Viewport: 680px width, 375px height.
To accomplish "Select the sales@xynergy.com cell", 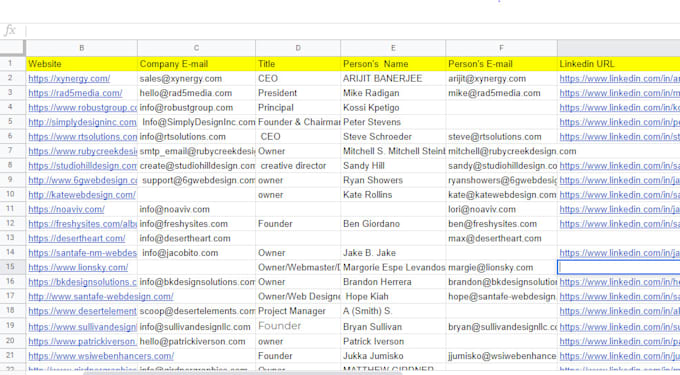I will (x=196, y=78).
